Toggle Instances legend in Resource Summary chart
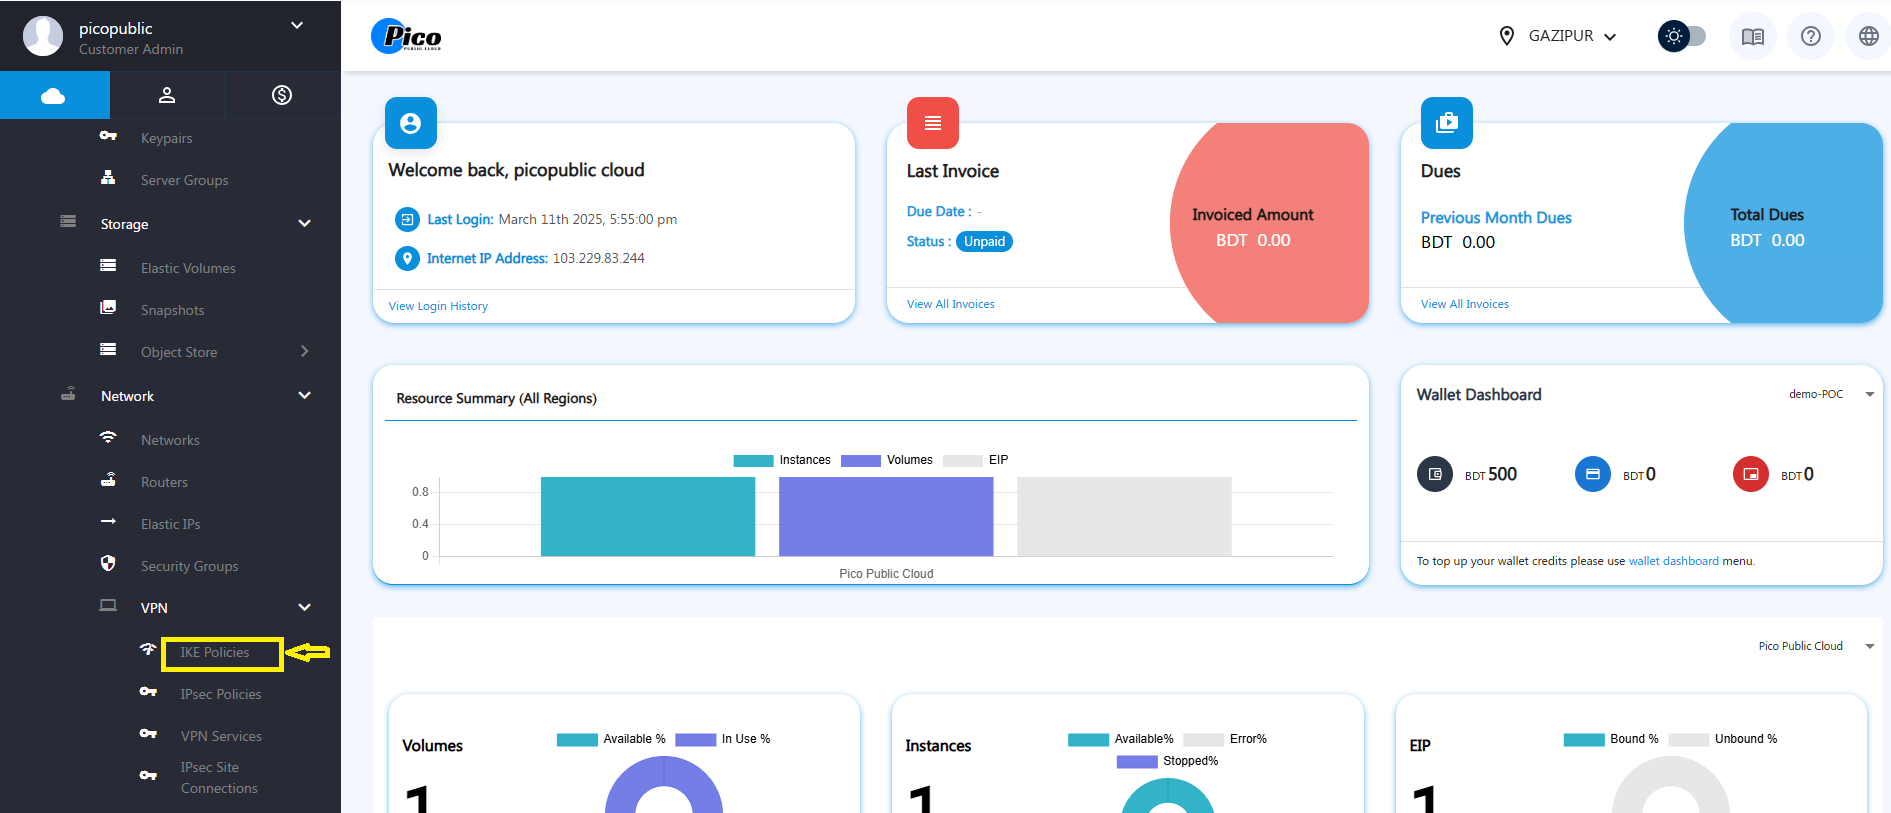 click(x=781, y=460)
